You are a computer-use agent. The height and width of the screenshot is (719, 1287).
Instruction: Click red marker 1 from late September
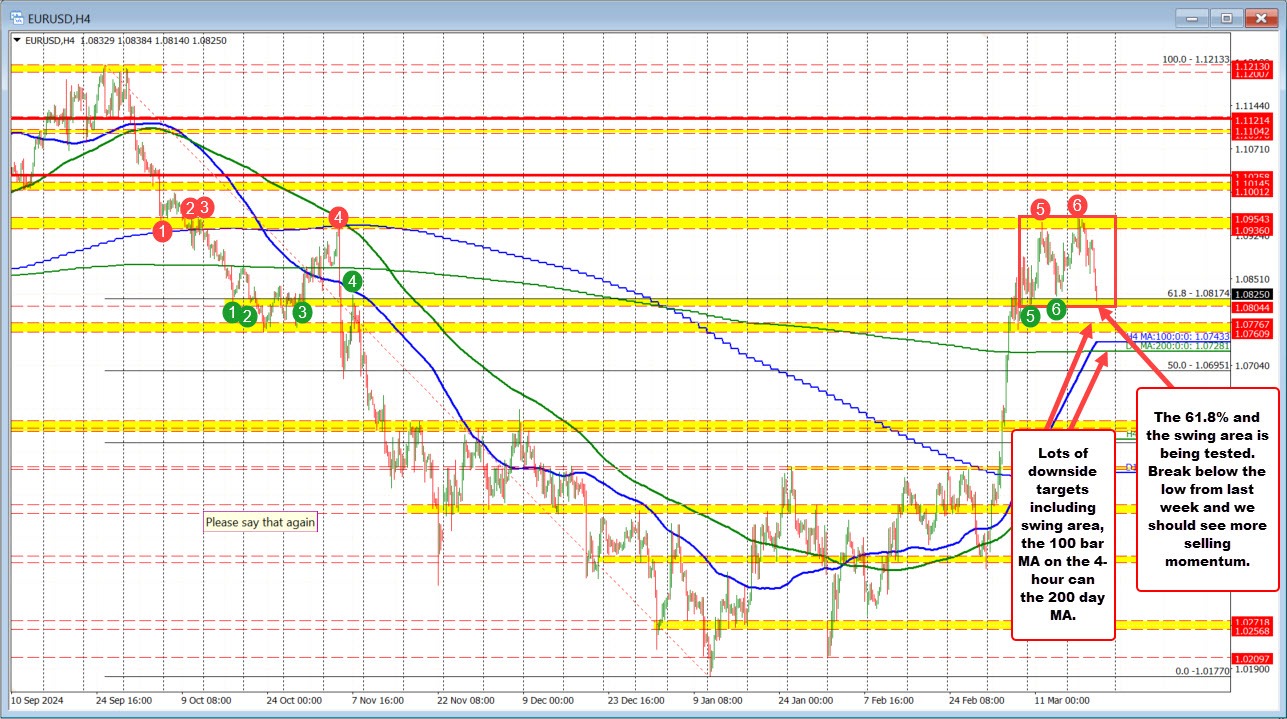pyautogui.click(x=162, y=231)
